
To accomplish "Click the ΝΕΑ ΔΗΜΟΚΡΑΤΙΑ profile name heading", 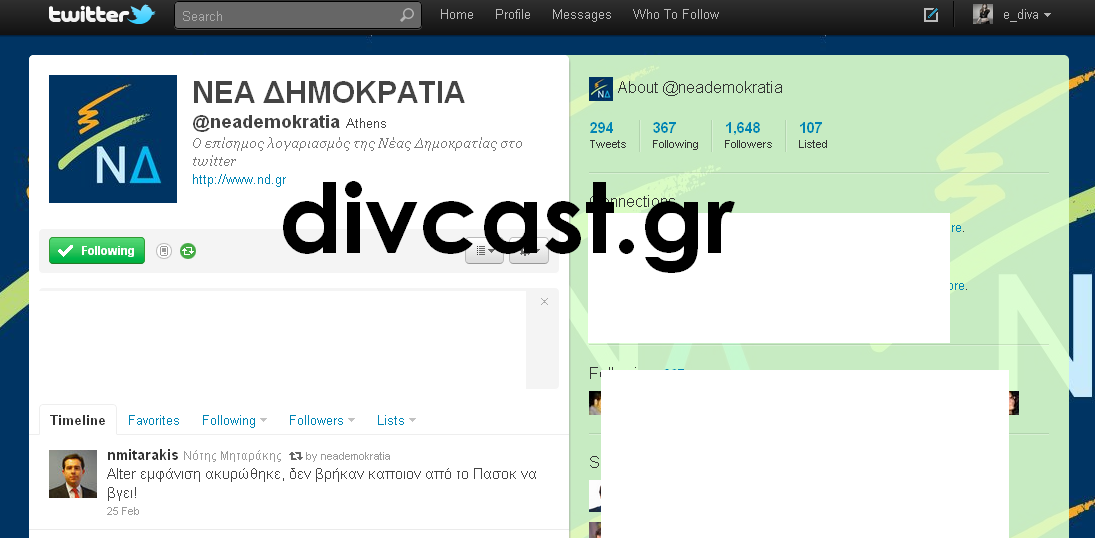I will [x=328, y=92].
